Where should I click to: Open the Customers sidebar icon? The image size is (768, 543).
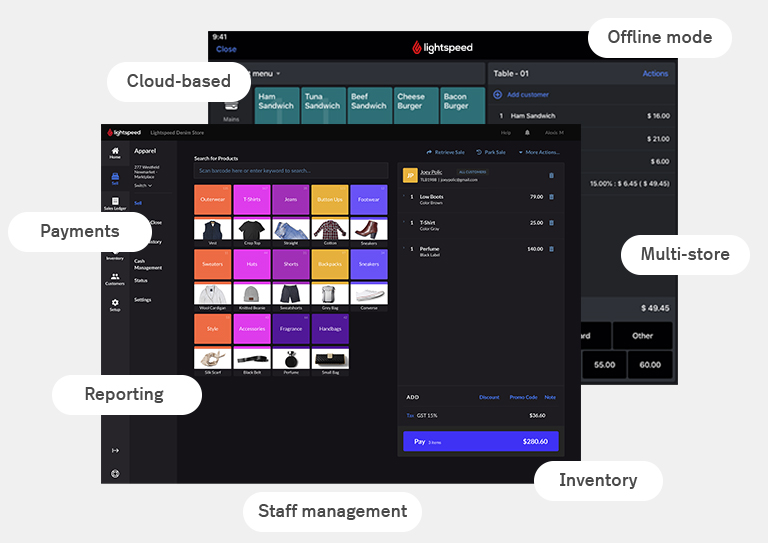(x=115, y=279)
